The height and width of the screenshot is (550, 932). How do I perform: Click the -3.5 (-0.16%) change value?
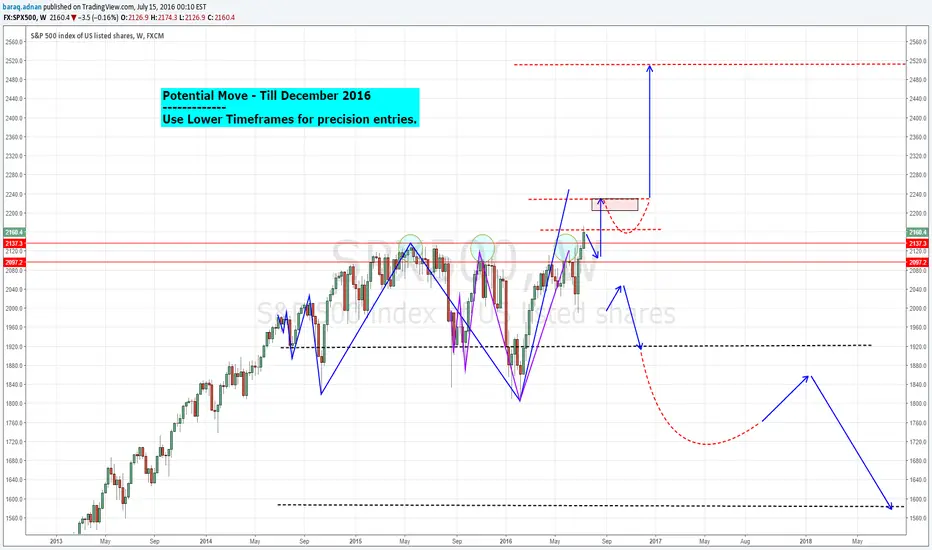98,18
